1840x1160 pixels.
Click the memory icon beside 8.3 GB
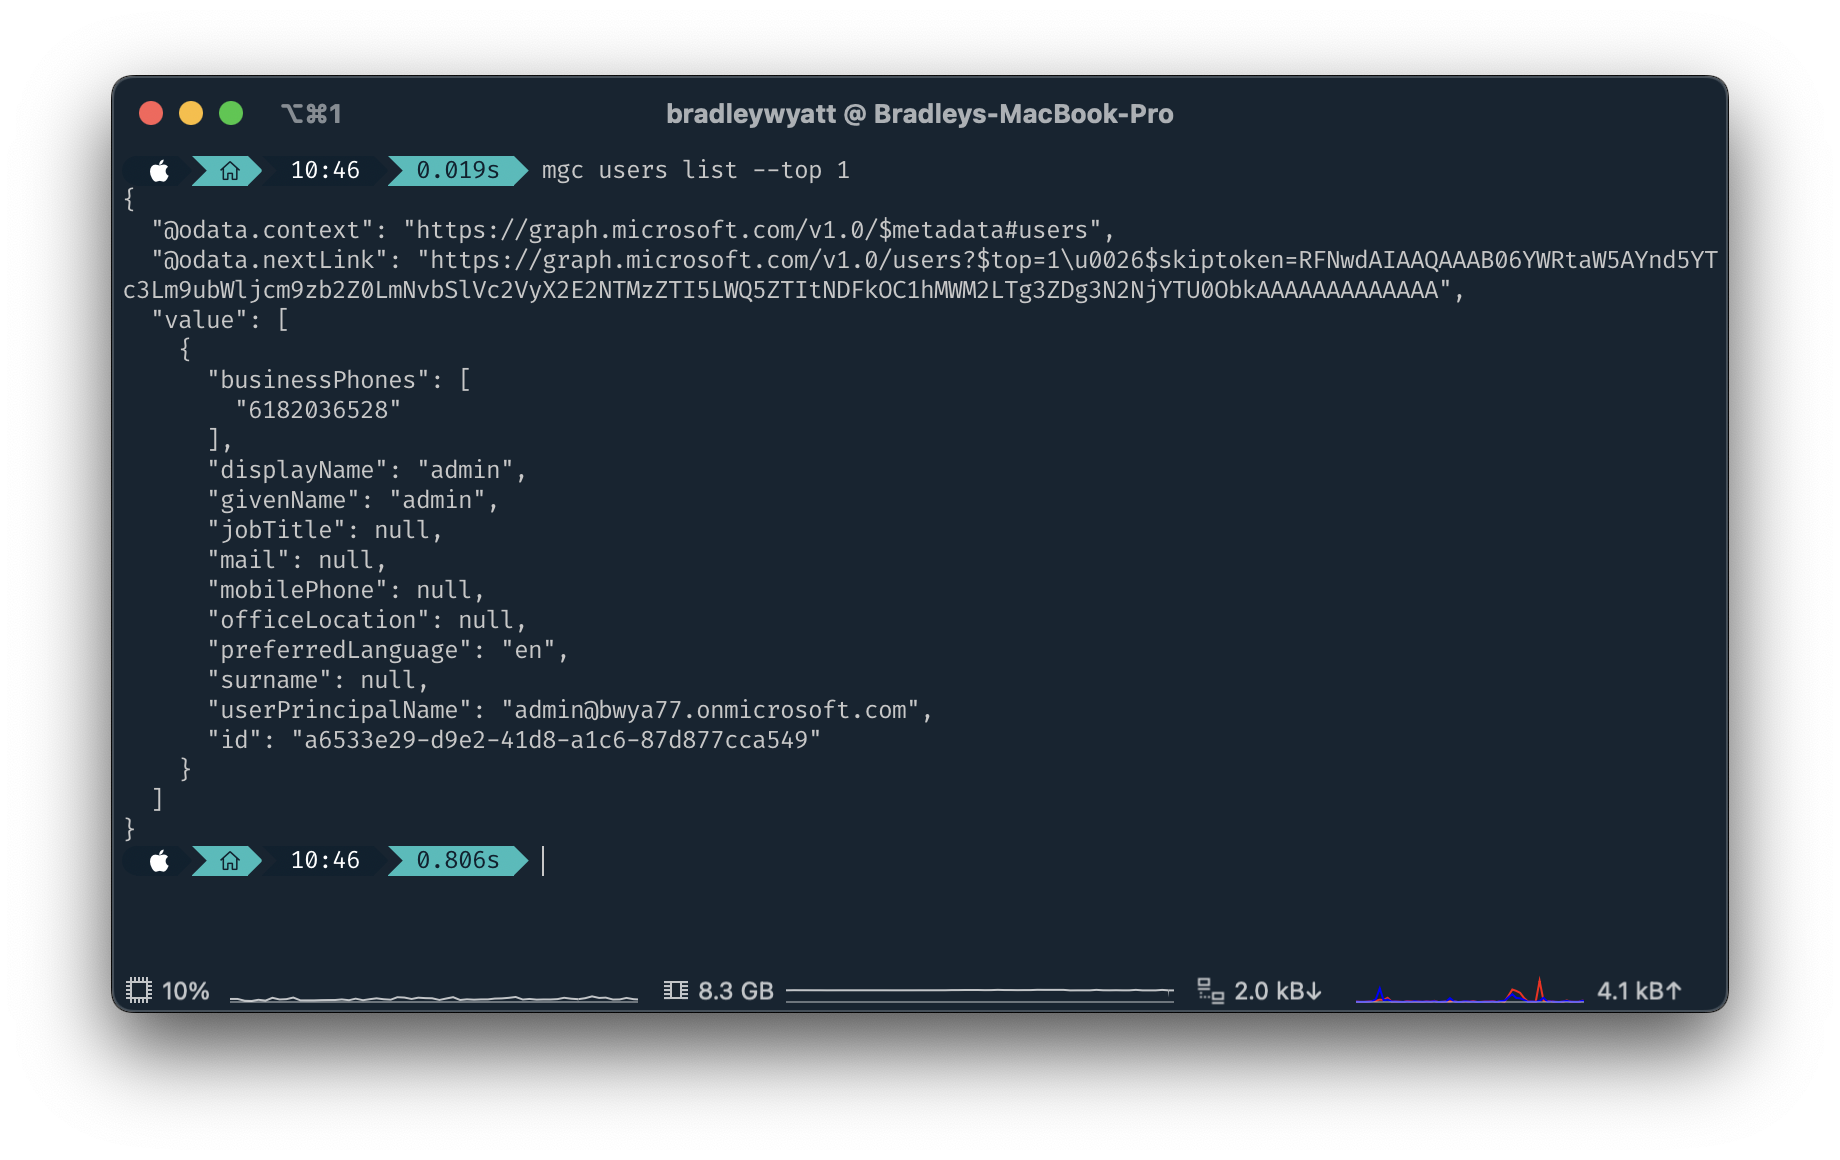point(676,990)
